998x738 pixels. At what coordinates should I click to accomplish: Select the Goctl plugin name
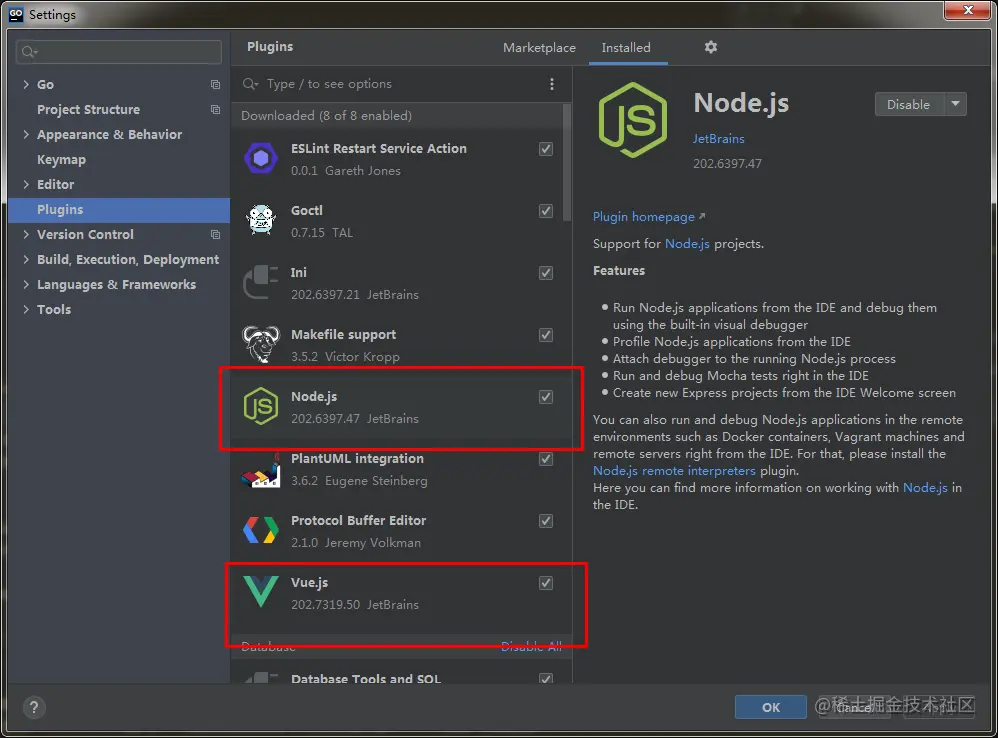tap(307, 211)
